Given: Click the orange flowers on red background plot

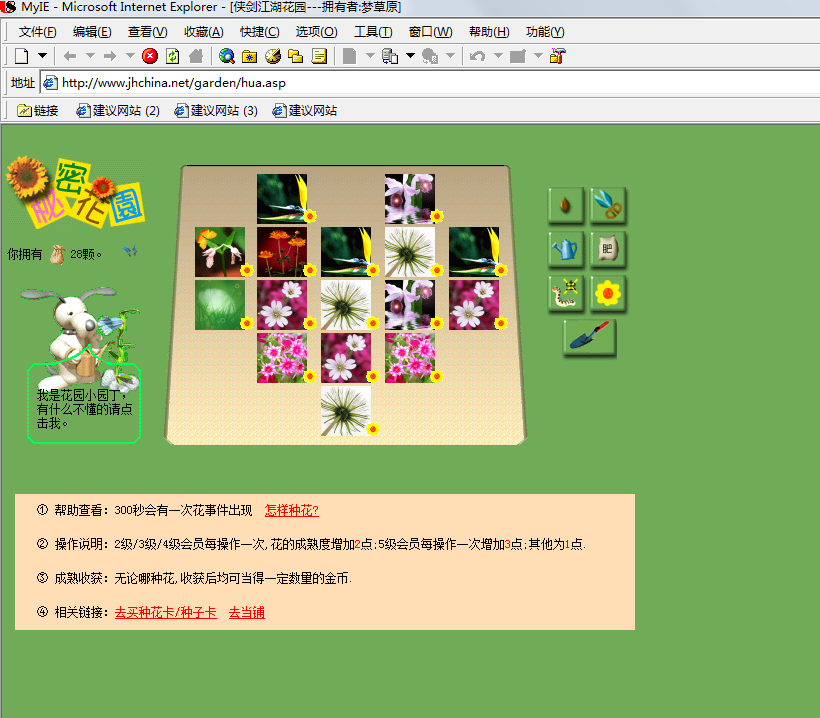Looking at the screenshot, I should [282, 252].
